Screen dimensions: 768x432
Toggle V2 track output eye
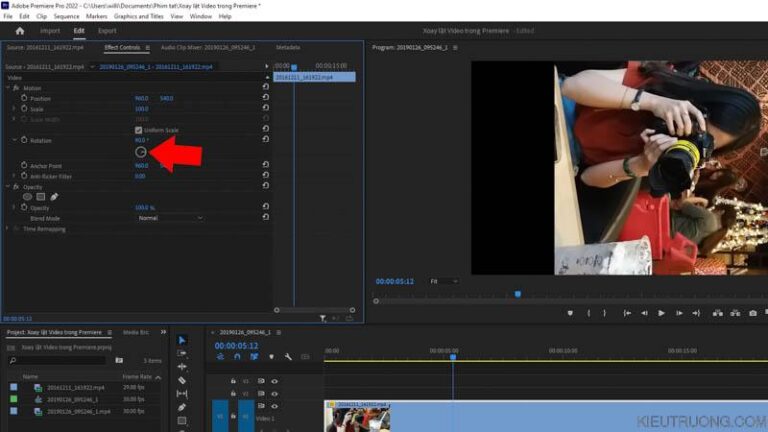click(x=275, y=393)
